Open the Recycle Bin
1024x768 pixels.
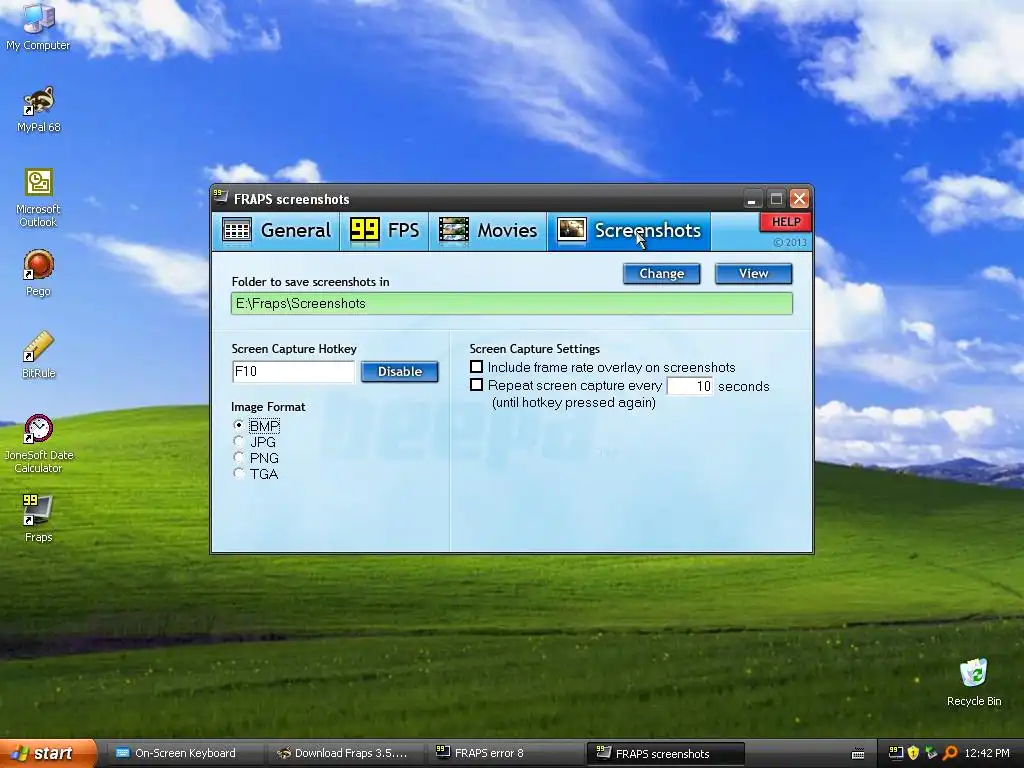tap(974, 682)
